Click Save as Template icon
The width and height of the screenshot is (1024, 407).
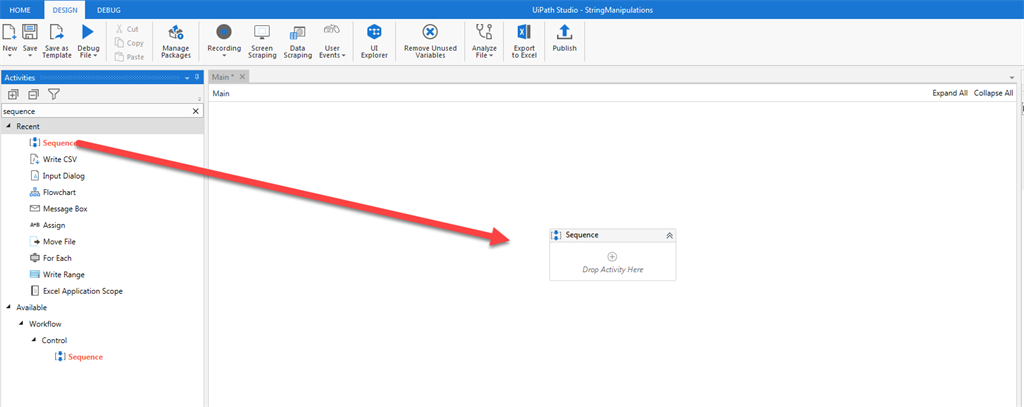tap(57, 32)
